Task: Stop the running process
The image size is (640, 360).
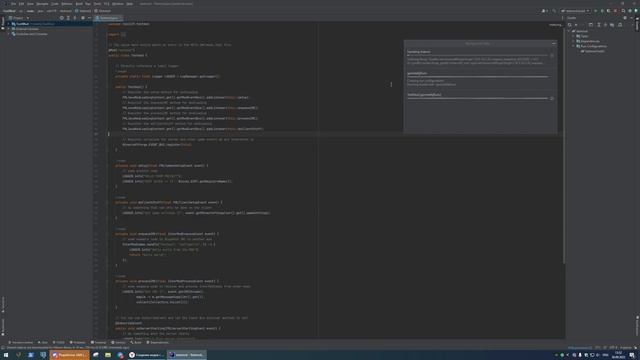Action: 616,11
